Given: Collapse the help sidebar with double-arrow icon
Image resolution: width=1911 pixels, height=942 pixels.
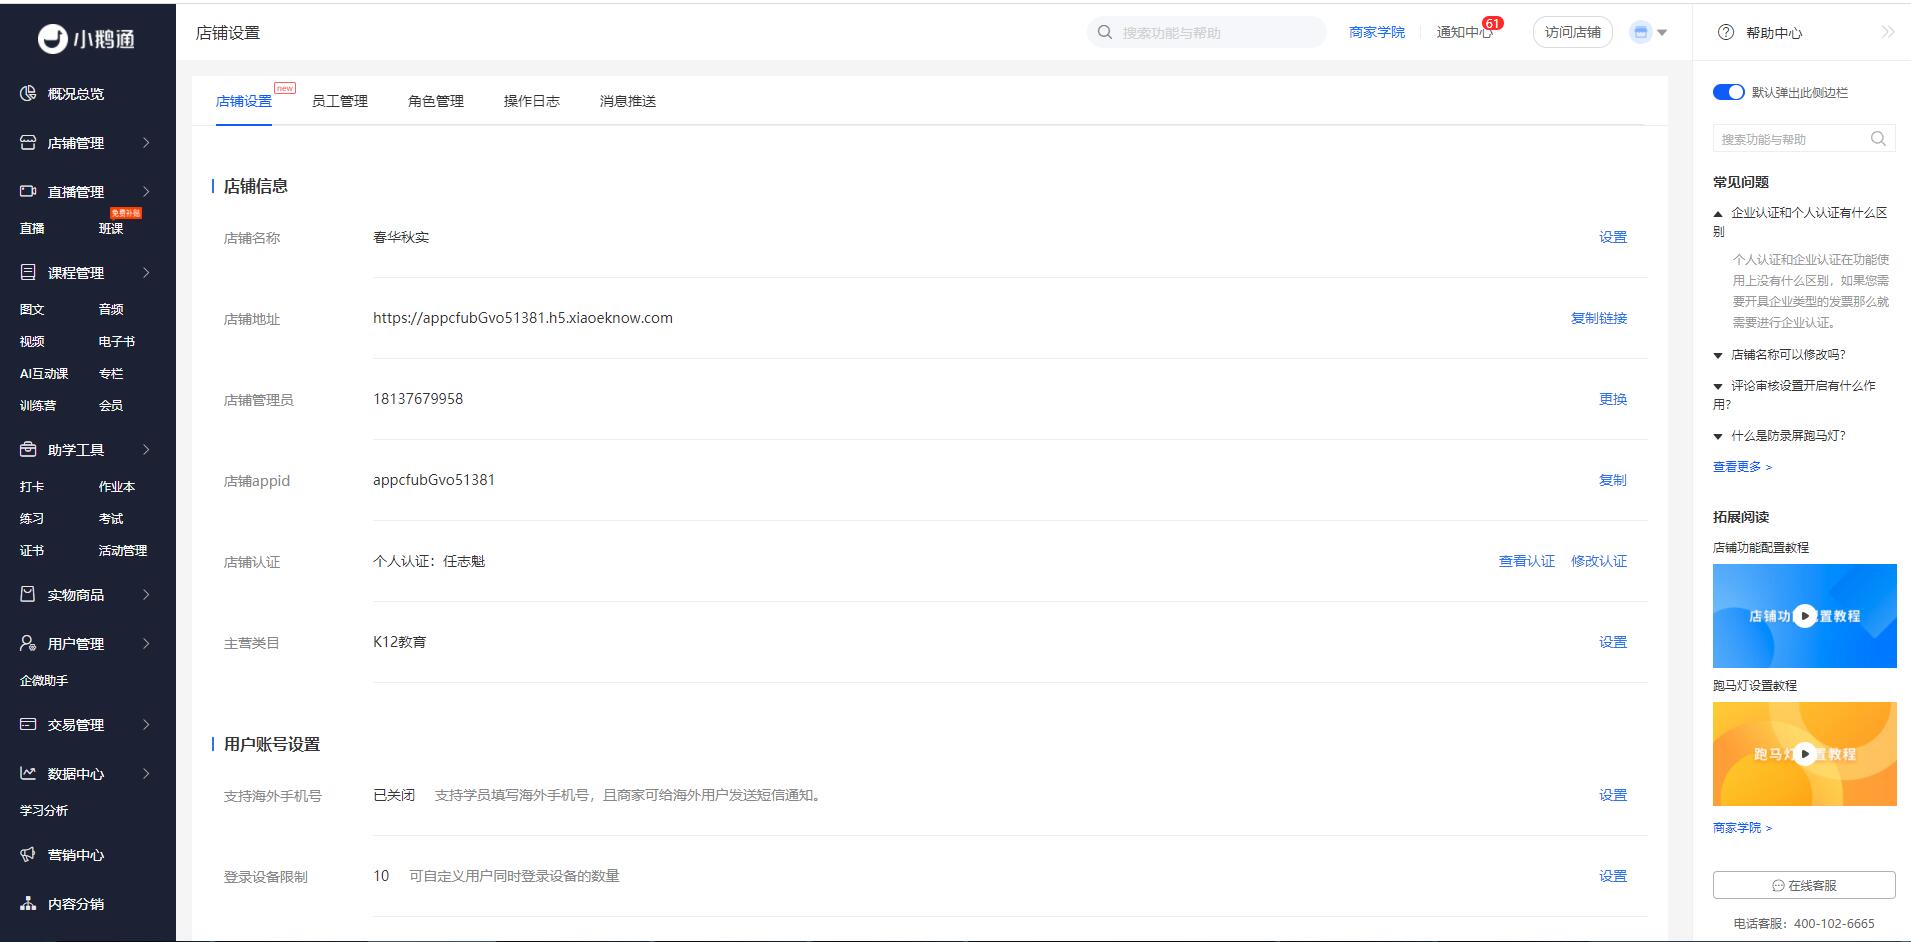Looking at the screenshot, I should tap(1887, 33).
